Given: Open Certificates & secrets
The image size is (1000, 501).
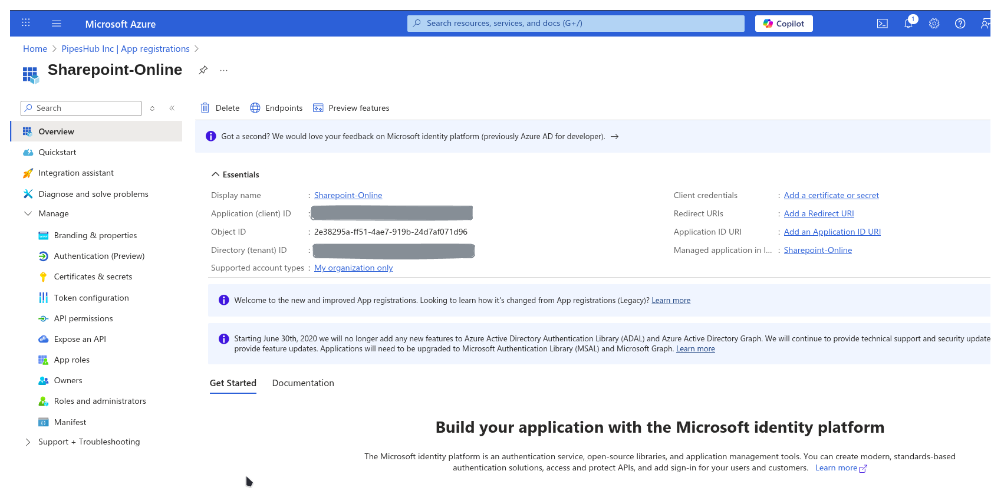Looking at the screenshot, I should pyautogui.click(x=92, y=277).
